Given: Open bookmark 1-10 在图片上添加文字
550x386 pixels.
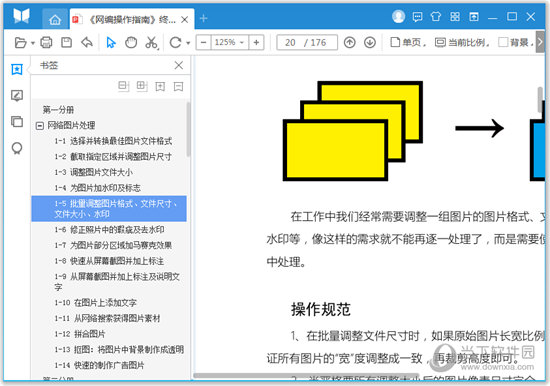Looking at the screenshot, I should coord(95,303).
